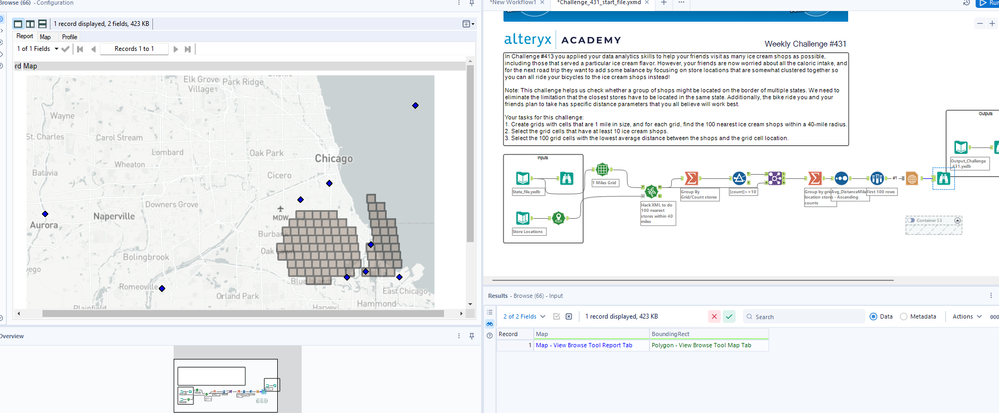Add a new workflow tab
The height and width of the screenshot is (413, 999).
[663, 3]
